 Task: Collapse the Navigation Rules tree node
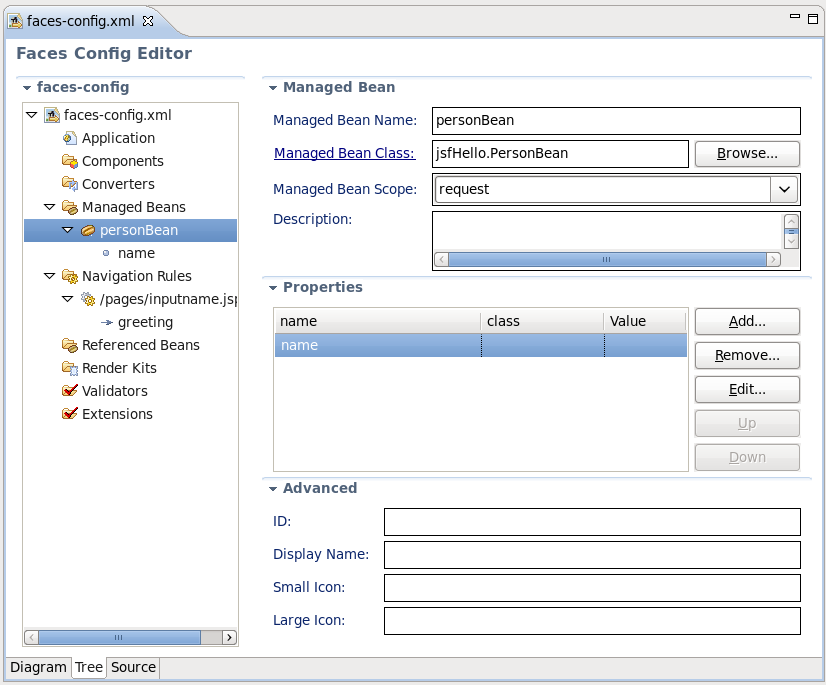click(x=49, y=276)
